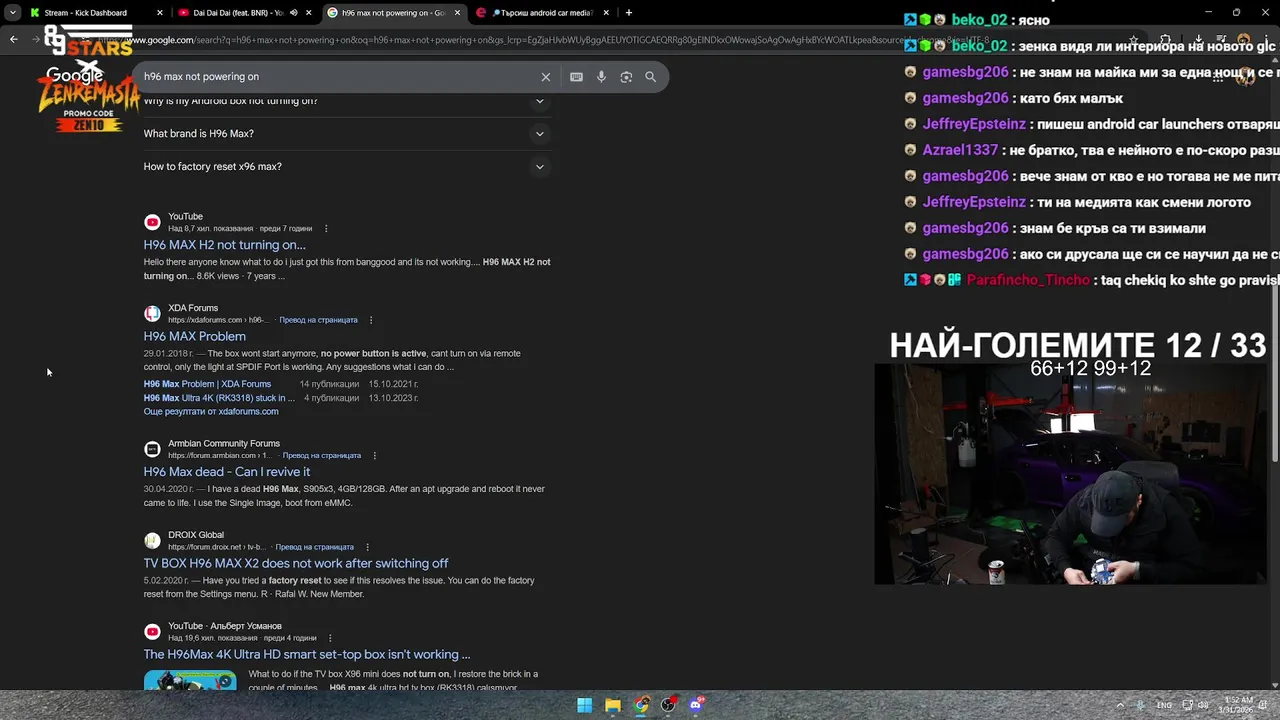Switch to Stream - Kick Dashboard tab
Screen dimensions: 1280x720
tap(86, 13)
